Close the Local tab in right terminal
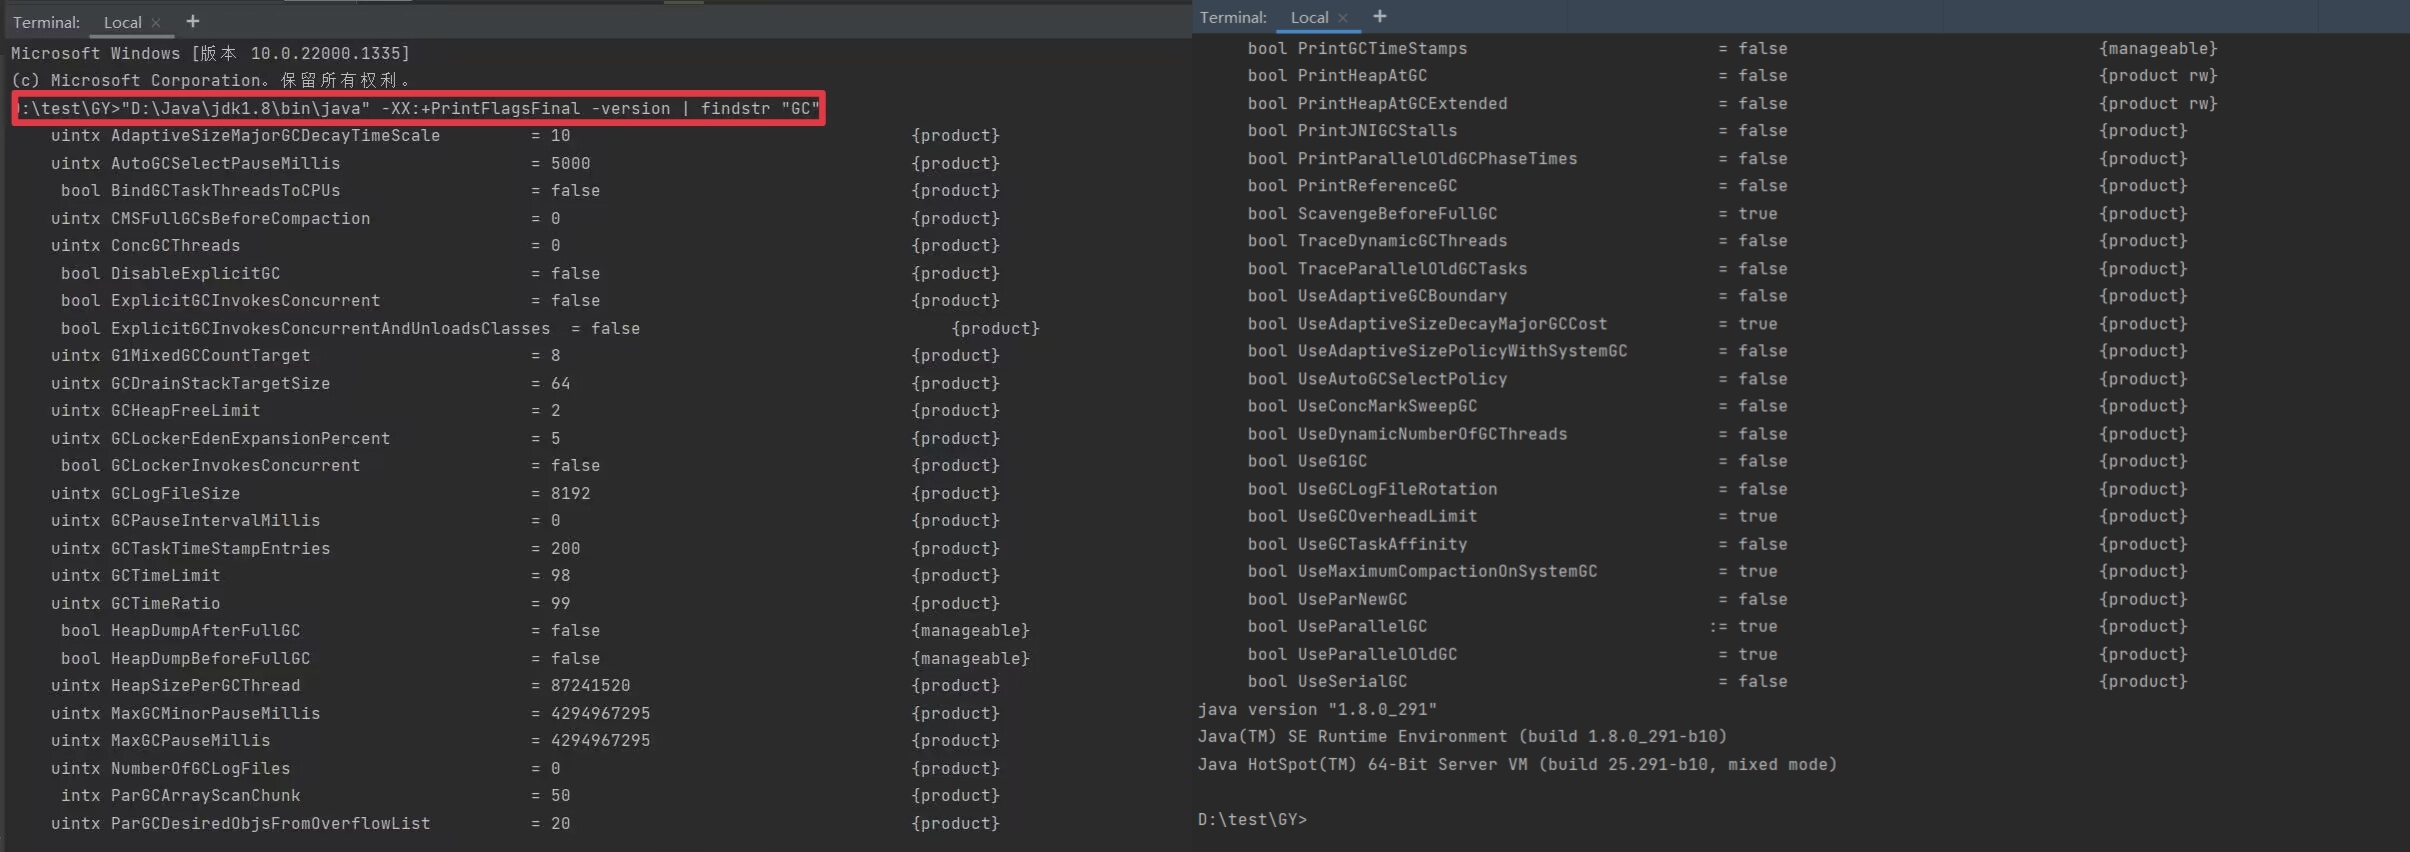The width and height of the screenshot is (2410, 852). [x=1343, y=17]
